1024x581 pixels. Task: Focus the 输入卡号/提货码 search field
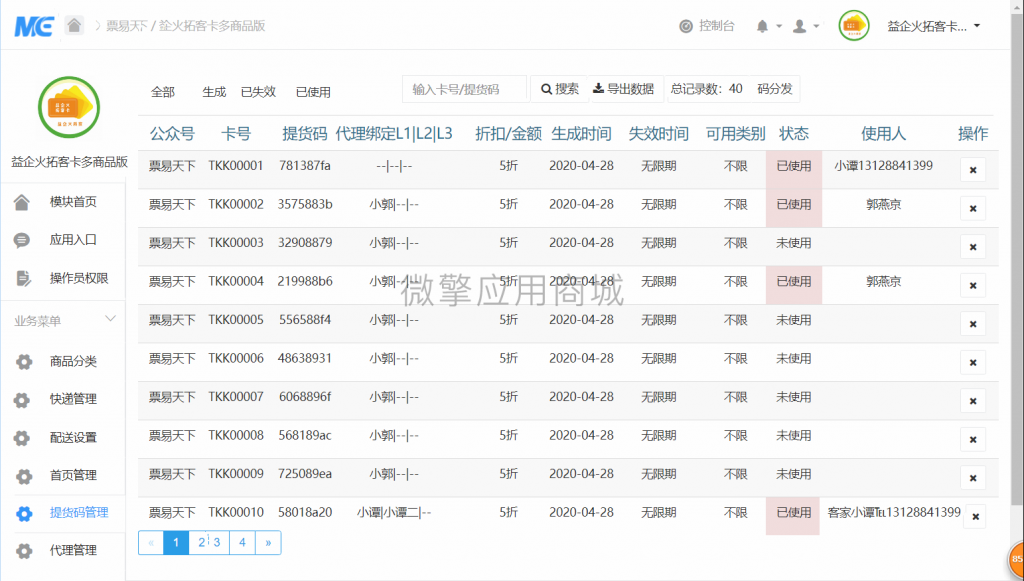tap(464, 89)
